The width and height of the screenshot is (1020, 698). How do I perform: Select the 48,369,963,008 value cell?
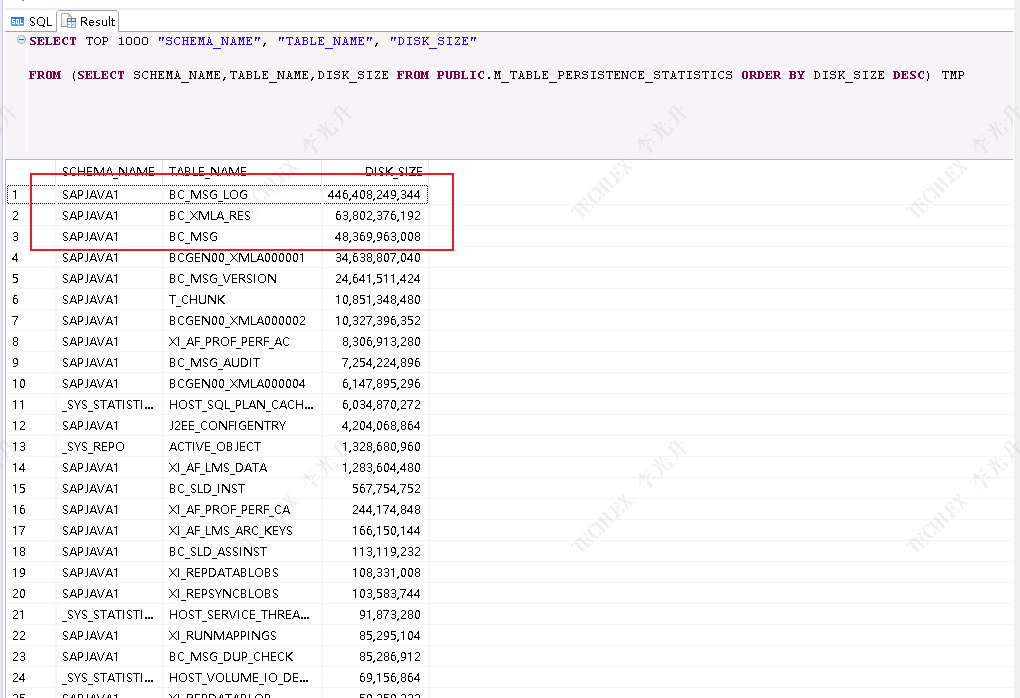tap(375, 237)
